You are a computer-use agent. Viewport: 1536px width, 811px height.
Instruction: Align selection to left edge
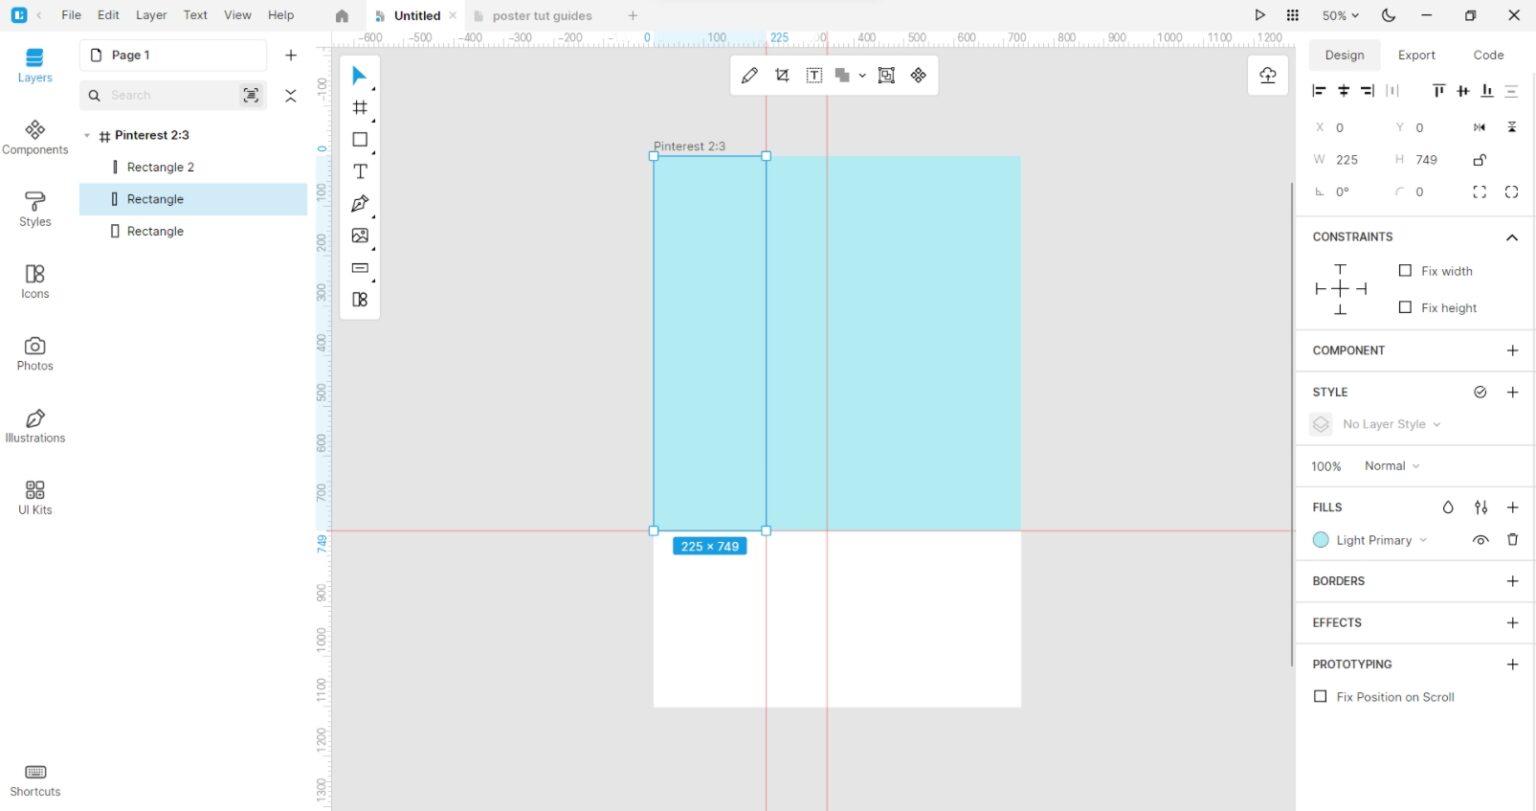point(1319,91)
